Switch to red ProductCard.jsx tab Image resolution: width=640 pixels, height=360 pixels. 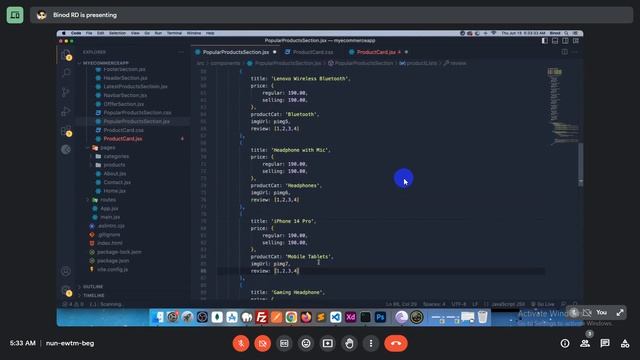click(x=376, y=52)
